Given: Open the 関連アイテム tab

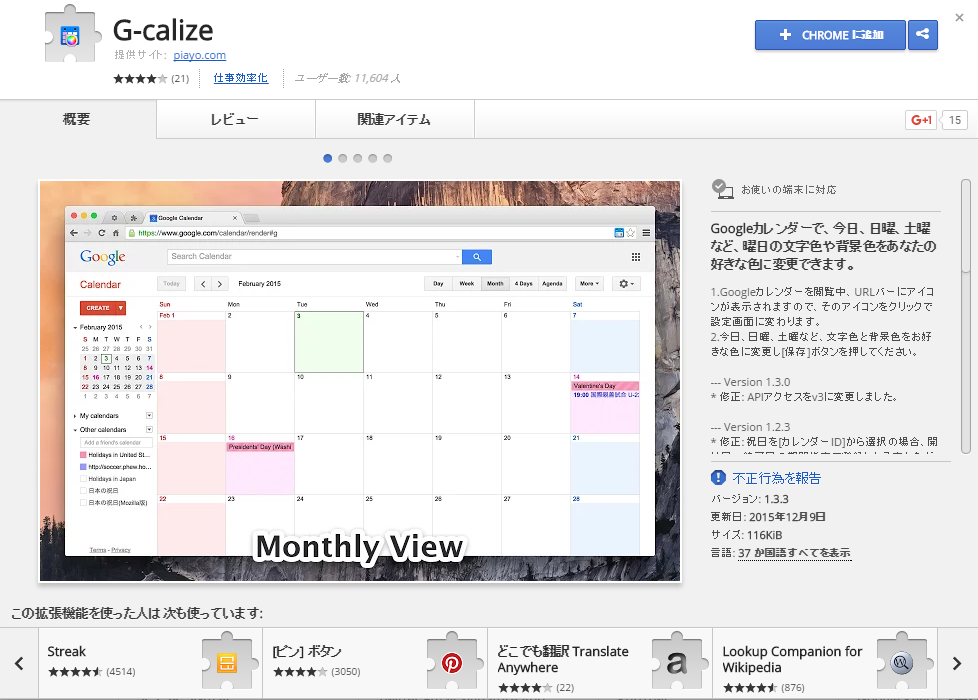Looking at the screenshot, I should tap(394, 119).
